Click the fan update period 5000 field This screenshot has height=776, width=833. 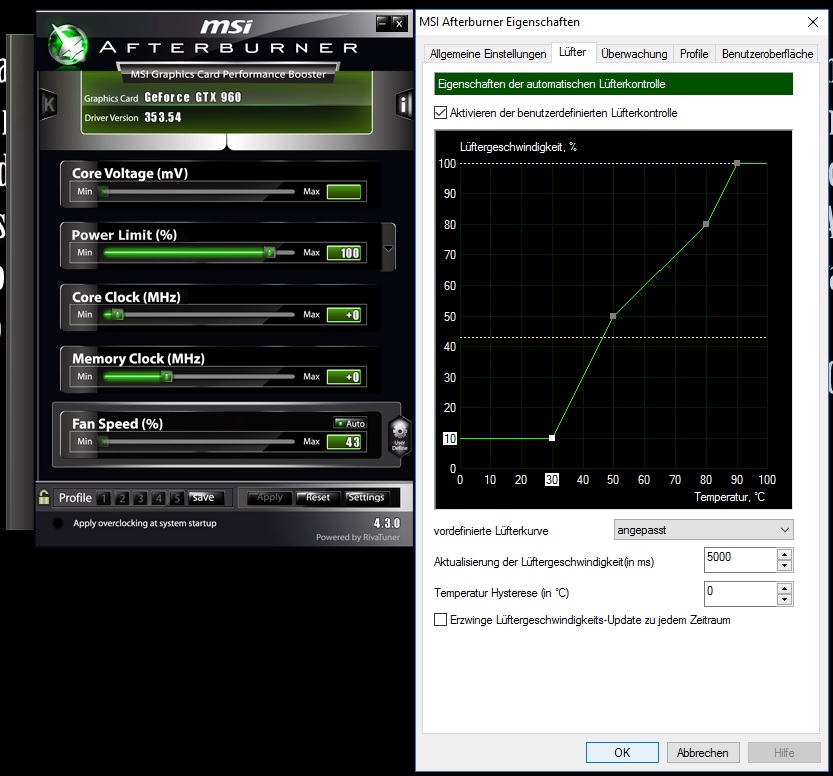[740, 560]
